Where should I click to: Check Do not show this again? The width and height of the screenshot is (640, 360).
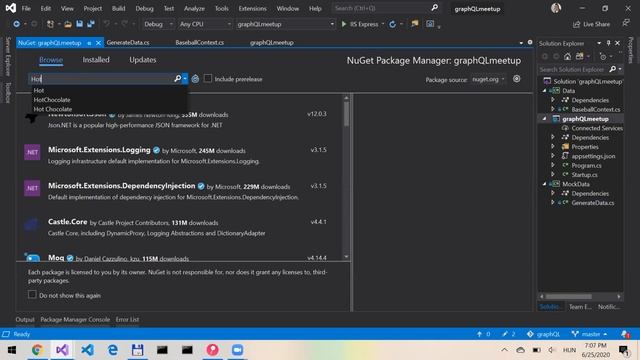coord(32,294)
